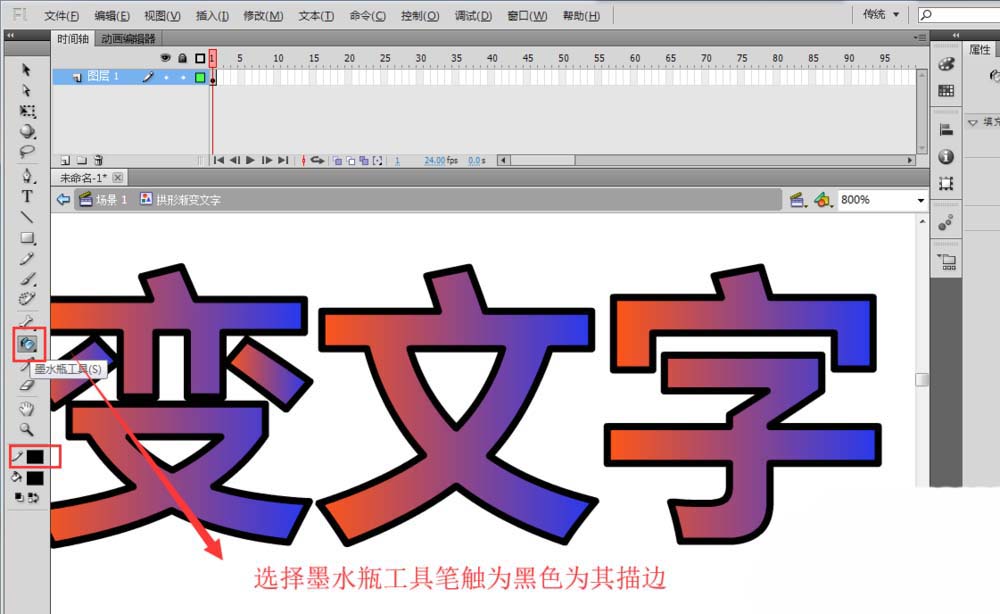1000x614 pixels.
Task: Select the Hand tool
Action: (x=27, y=409)
